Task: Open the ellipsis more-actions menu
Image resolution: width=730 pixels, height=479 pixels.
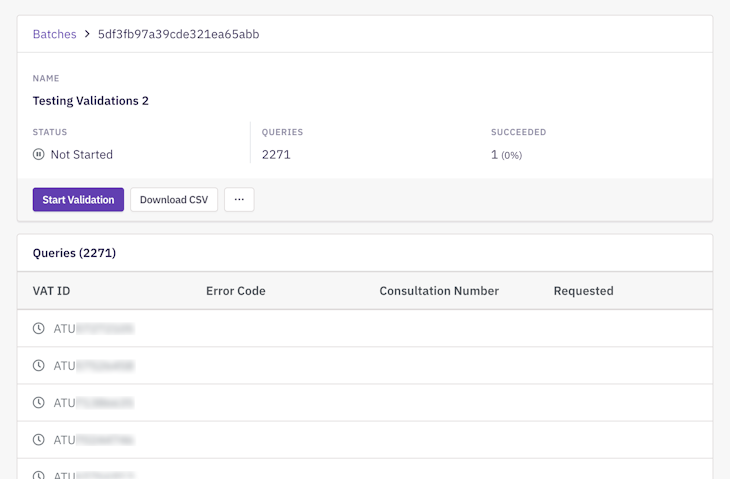Action: [x=239, y=200]
